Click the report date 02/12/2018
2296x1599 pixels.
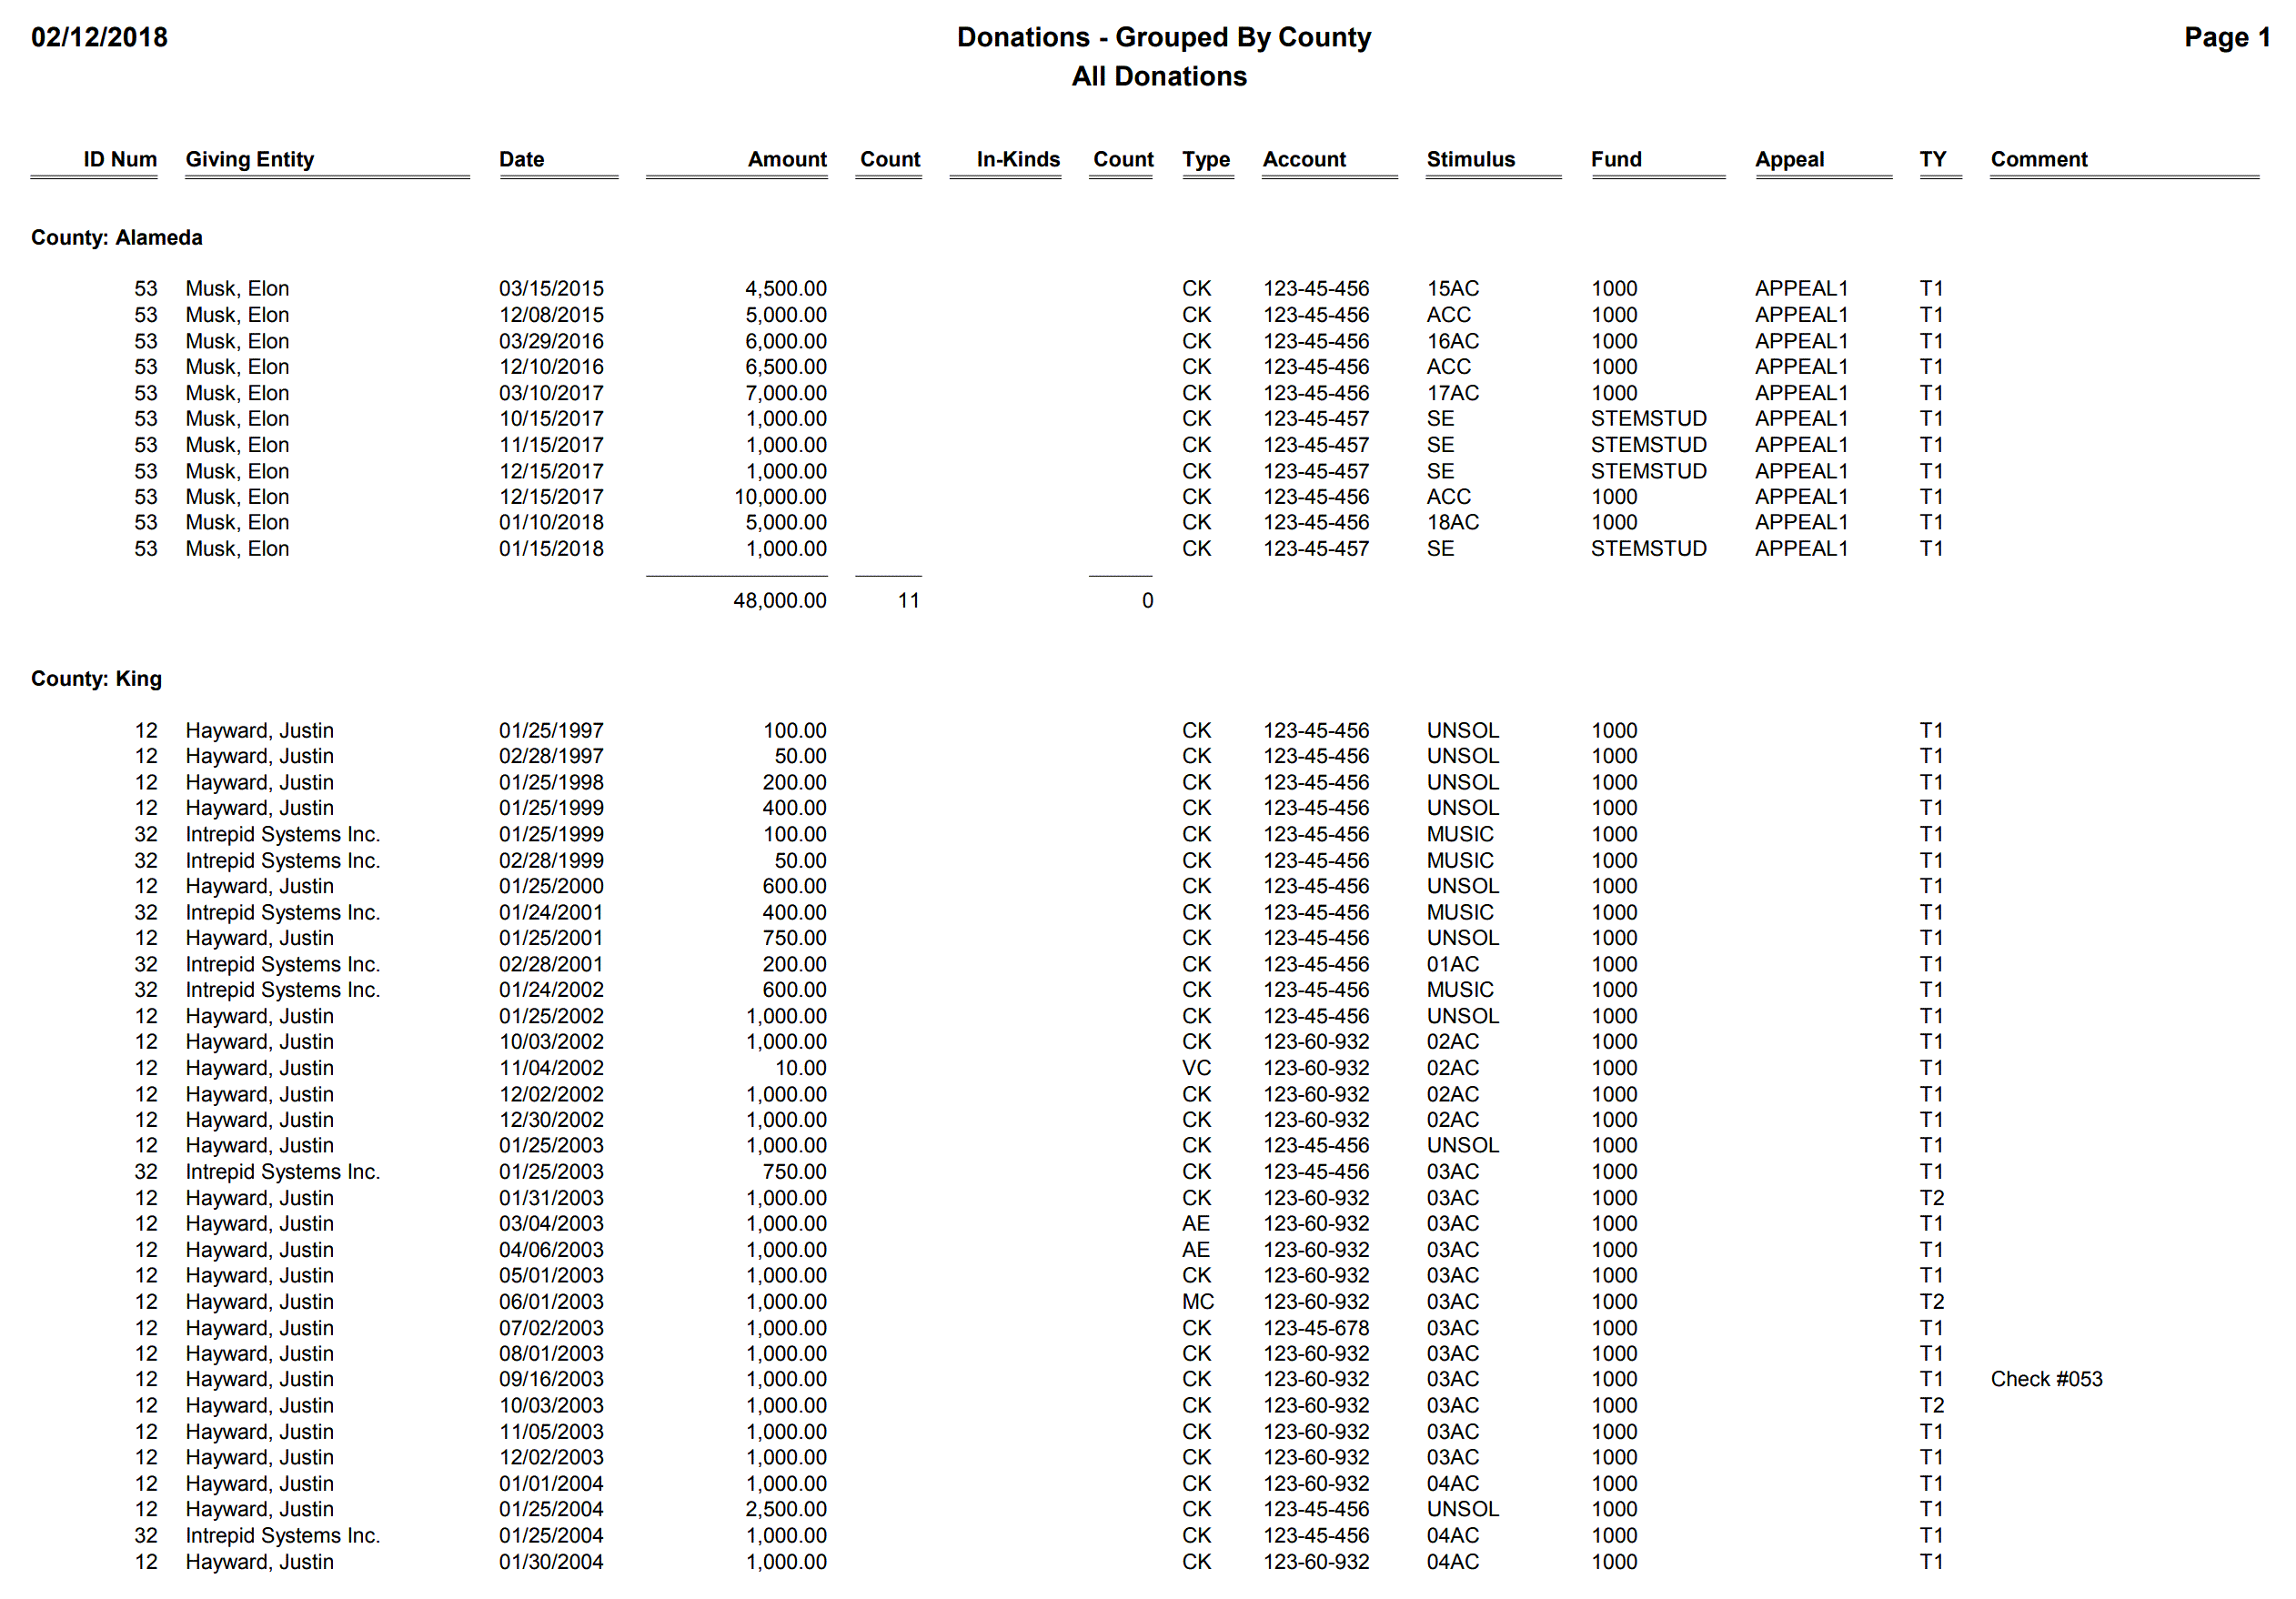(x=99, y=38)
